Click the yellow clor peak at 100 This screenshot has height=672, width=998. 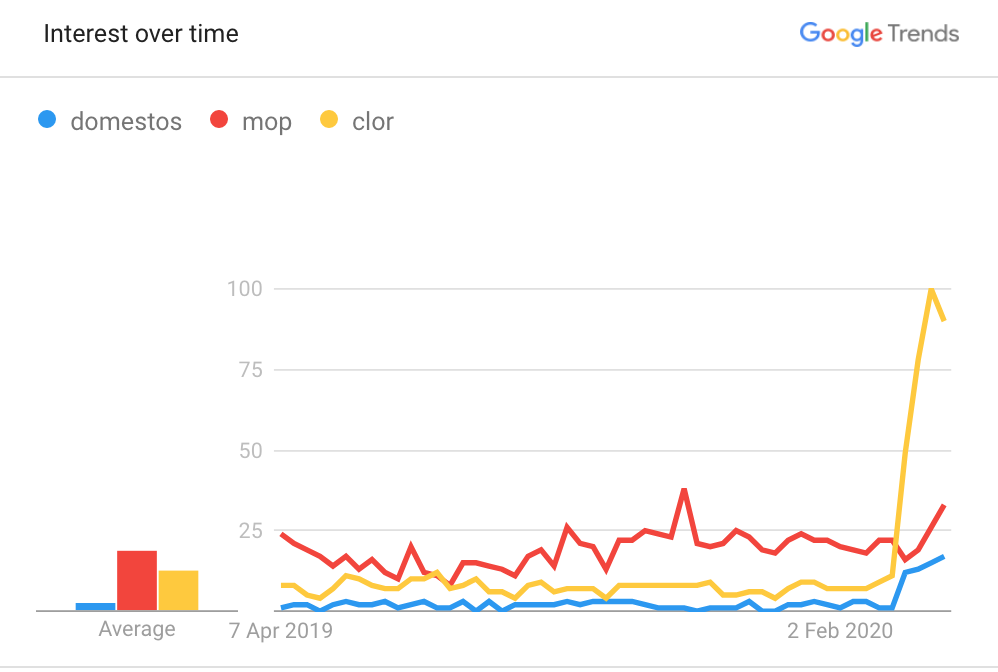click(x=931, y=290)
